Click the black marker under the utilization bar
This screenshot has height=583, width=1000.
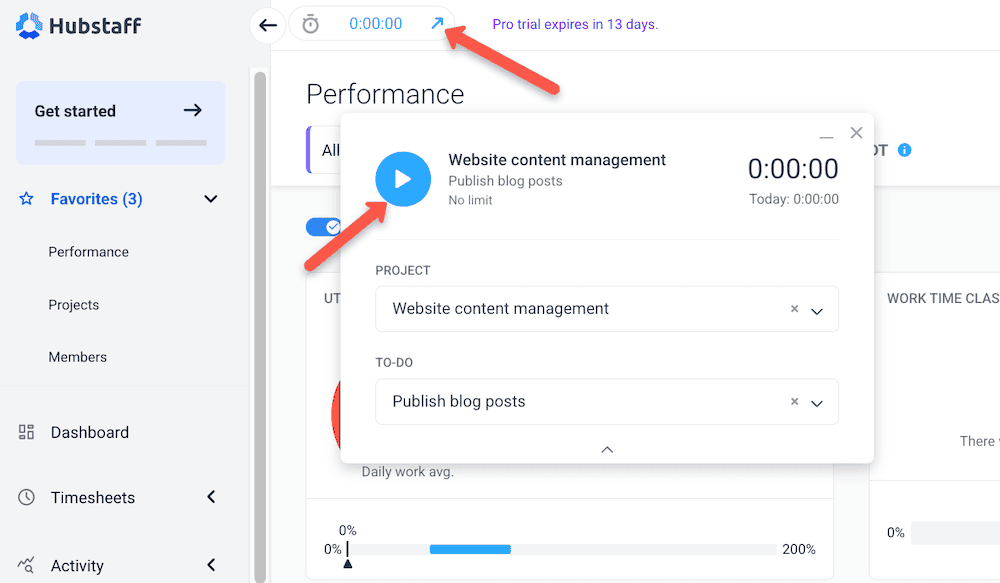coord(348,564)
